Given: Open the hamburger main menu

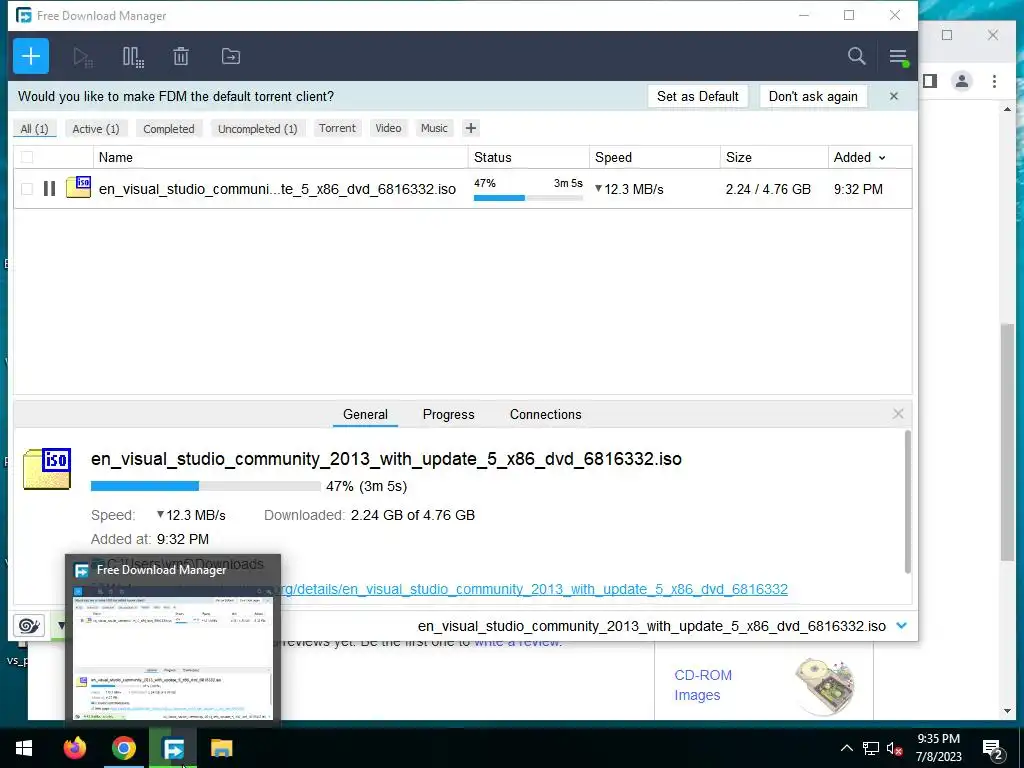Looking at the screenshot, I should pos(898,57).
